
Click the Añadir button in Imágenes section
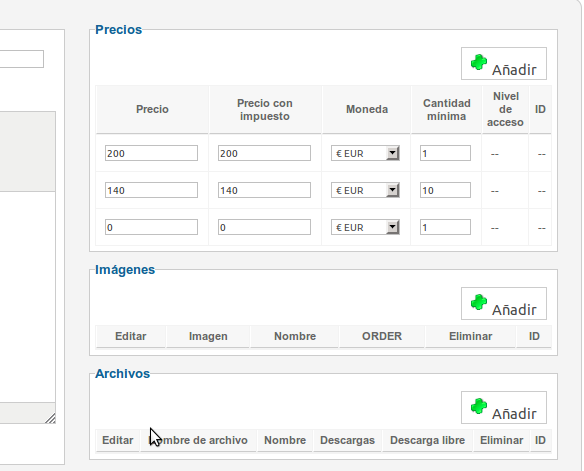point(504,303)
